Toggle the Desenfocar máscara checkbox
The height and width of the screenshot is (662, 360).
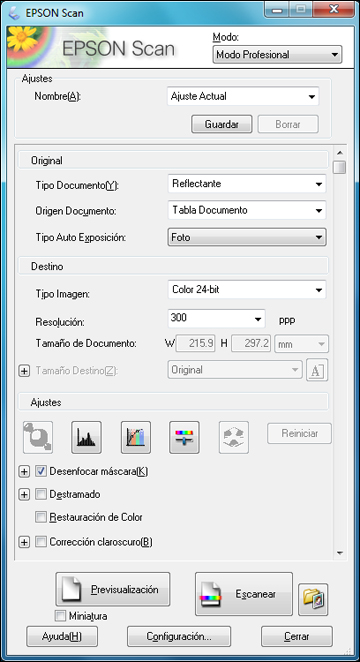click(41, 471)
